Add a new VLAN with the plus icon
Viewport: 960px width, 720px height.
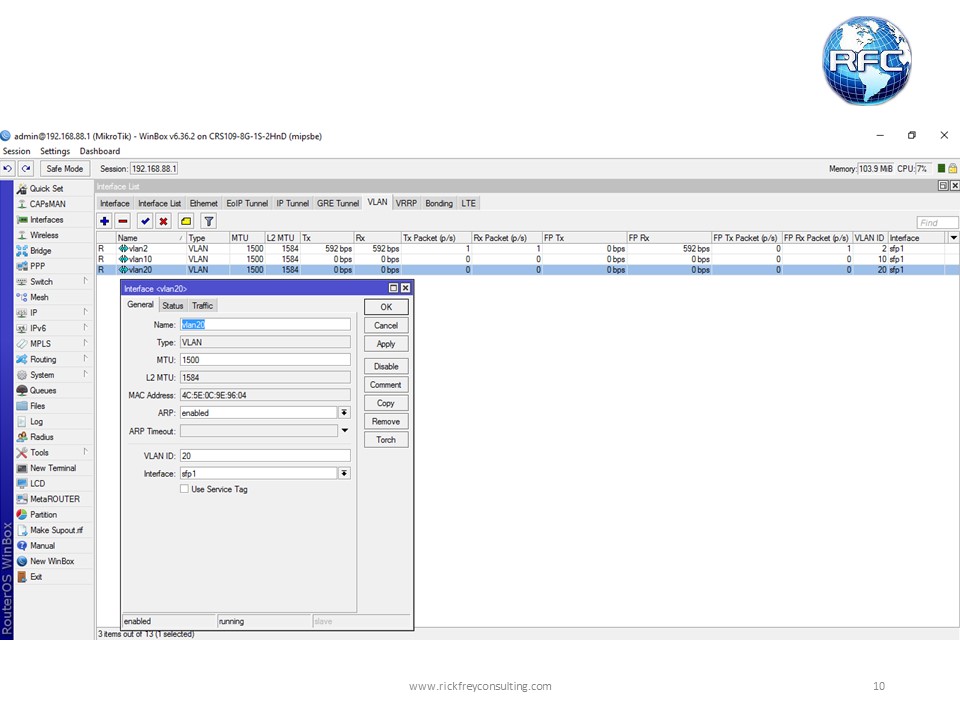(x=104, y=221)
